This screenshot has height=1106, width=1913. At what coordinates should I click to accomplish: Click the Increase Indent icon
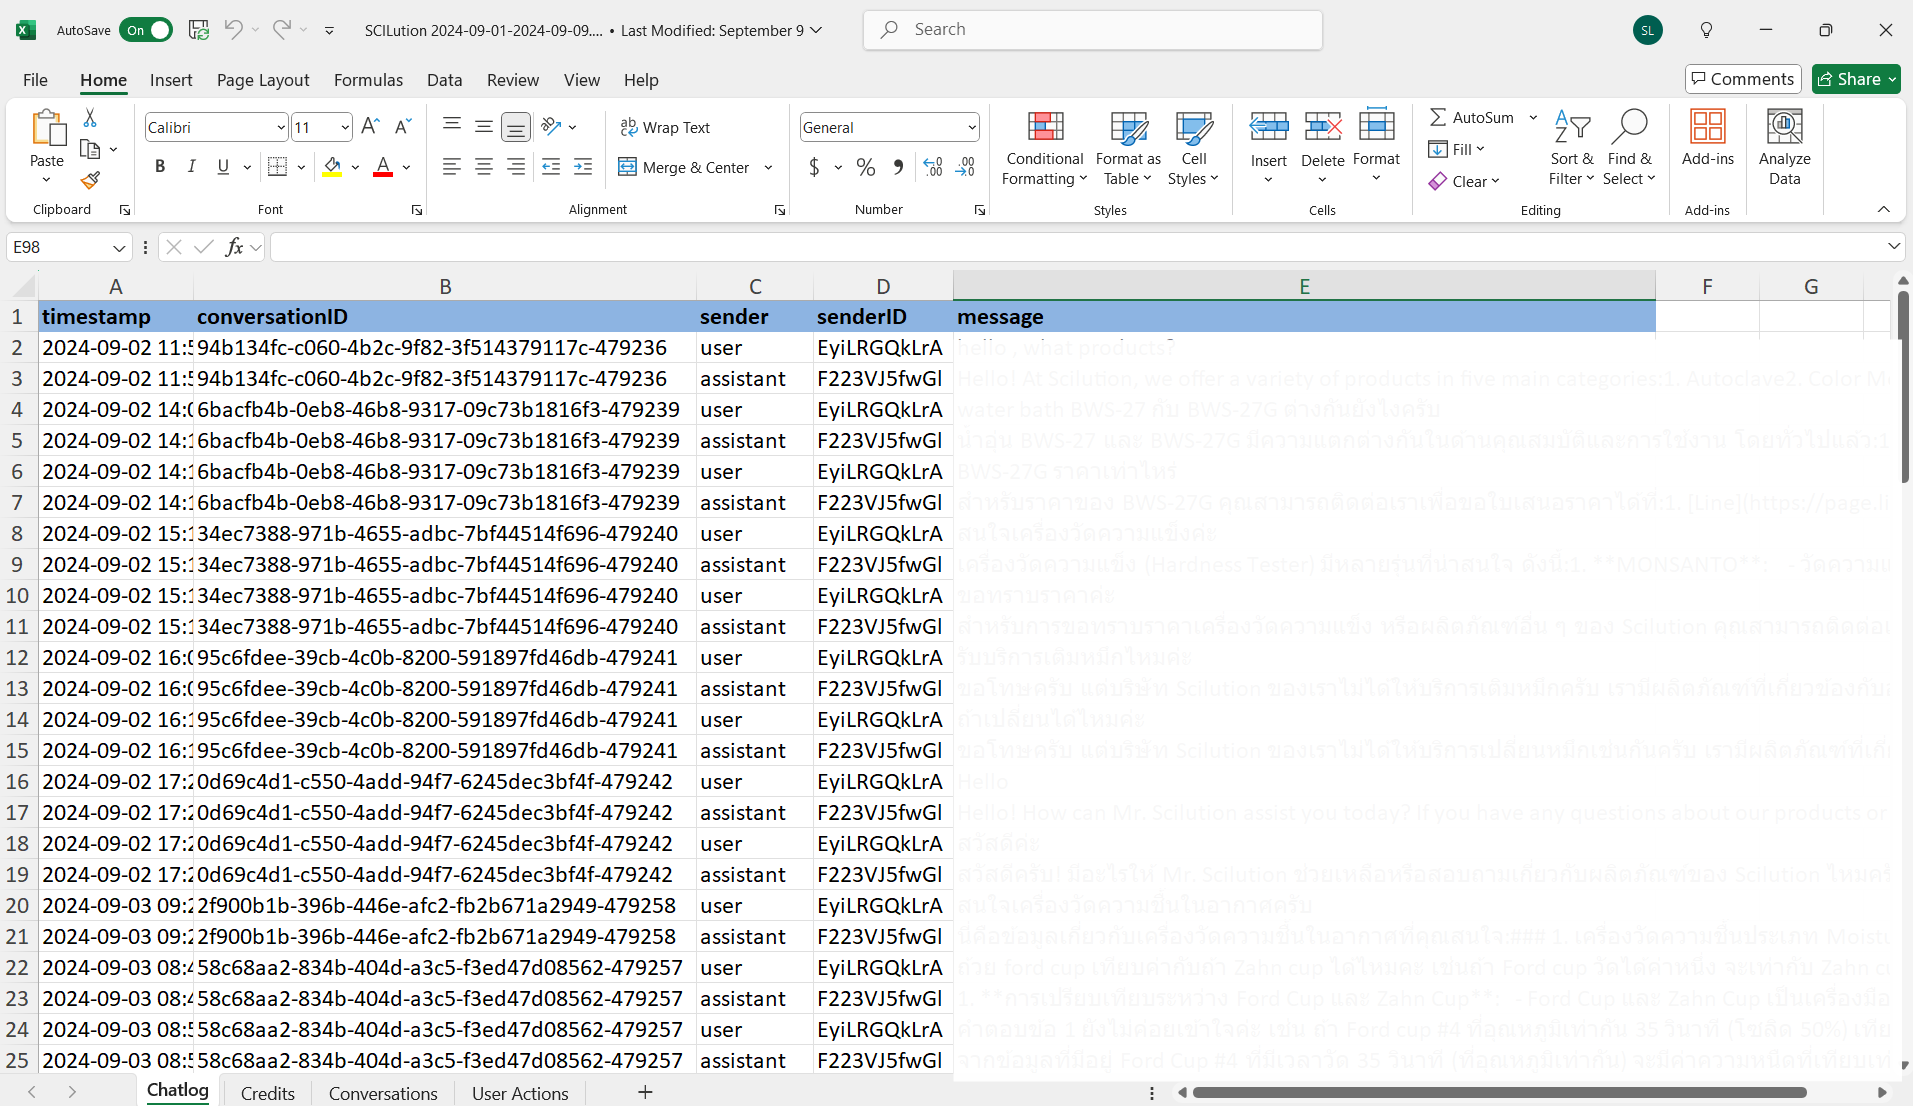(583, 167)
